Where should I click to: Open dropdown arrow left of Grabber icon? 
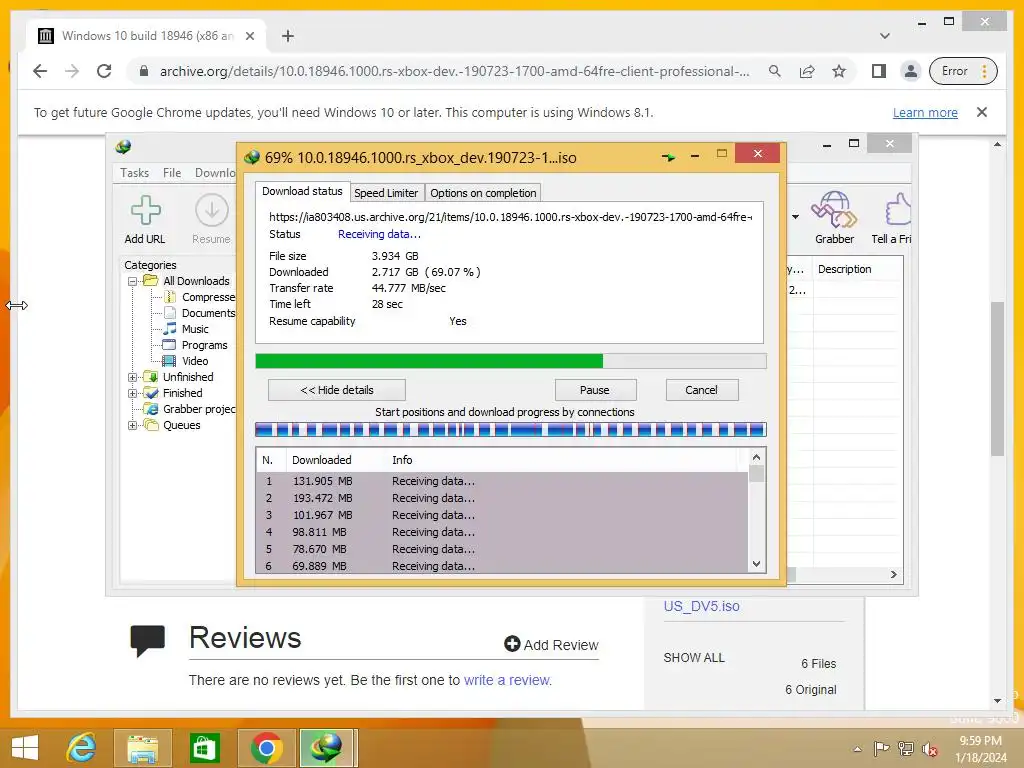coord(795,217)
